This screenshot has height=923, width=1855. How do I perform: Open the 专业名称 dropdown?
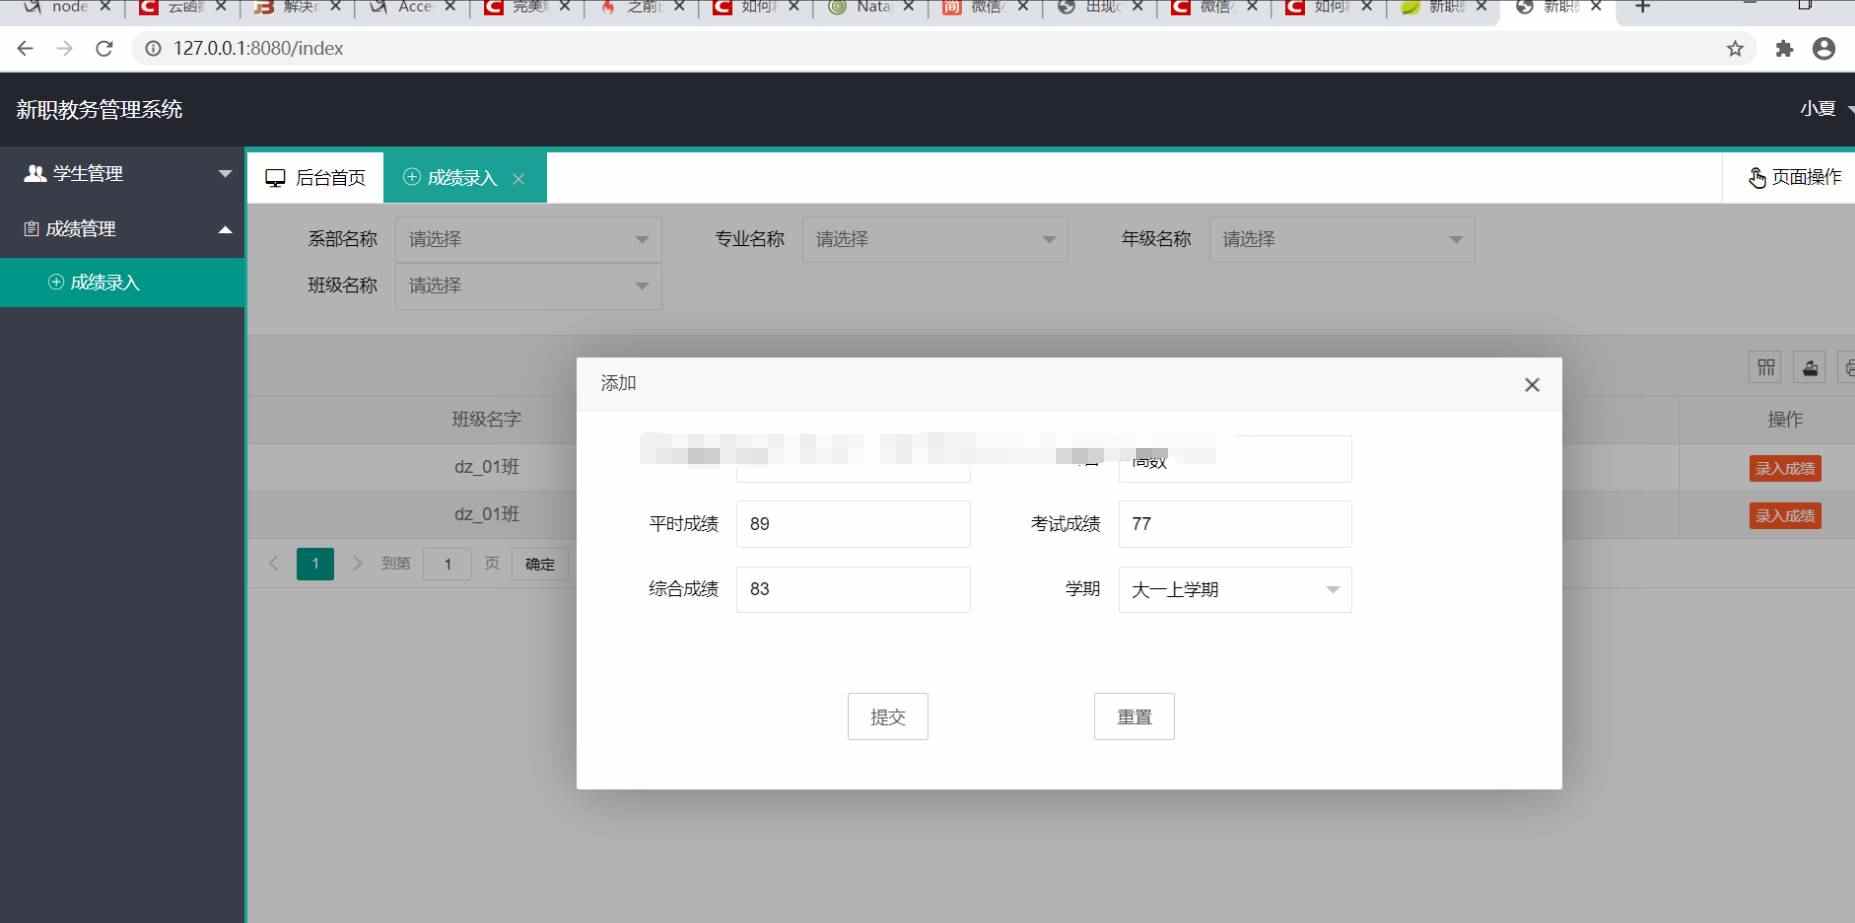pyautogui.click(x=935, y=240)
